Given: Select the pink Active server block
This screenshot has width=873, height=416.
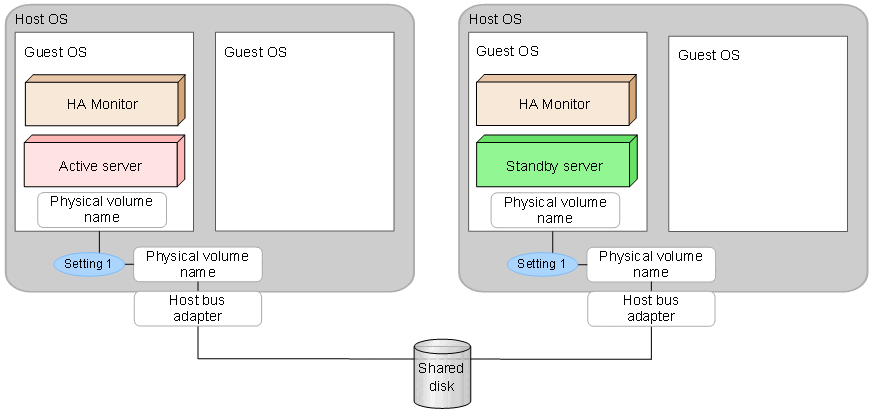Looking at the screenshot, I should click(x=100, y=164).
